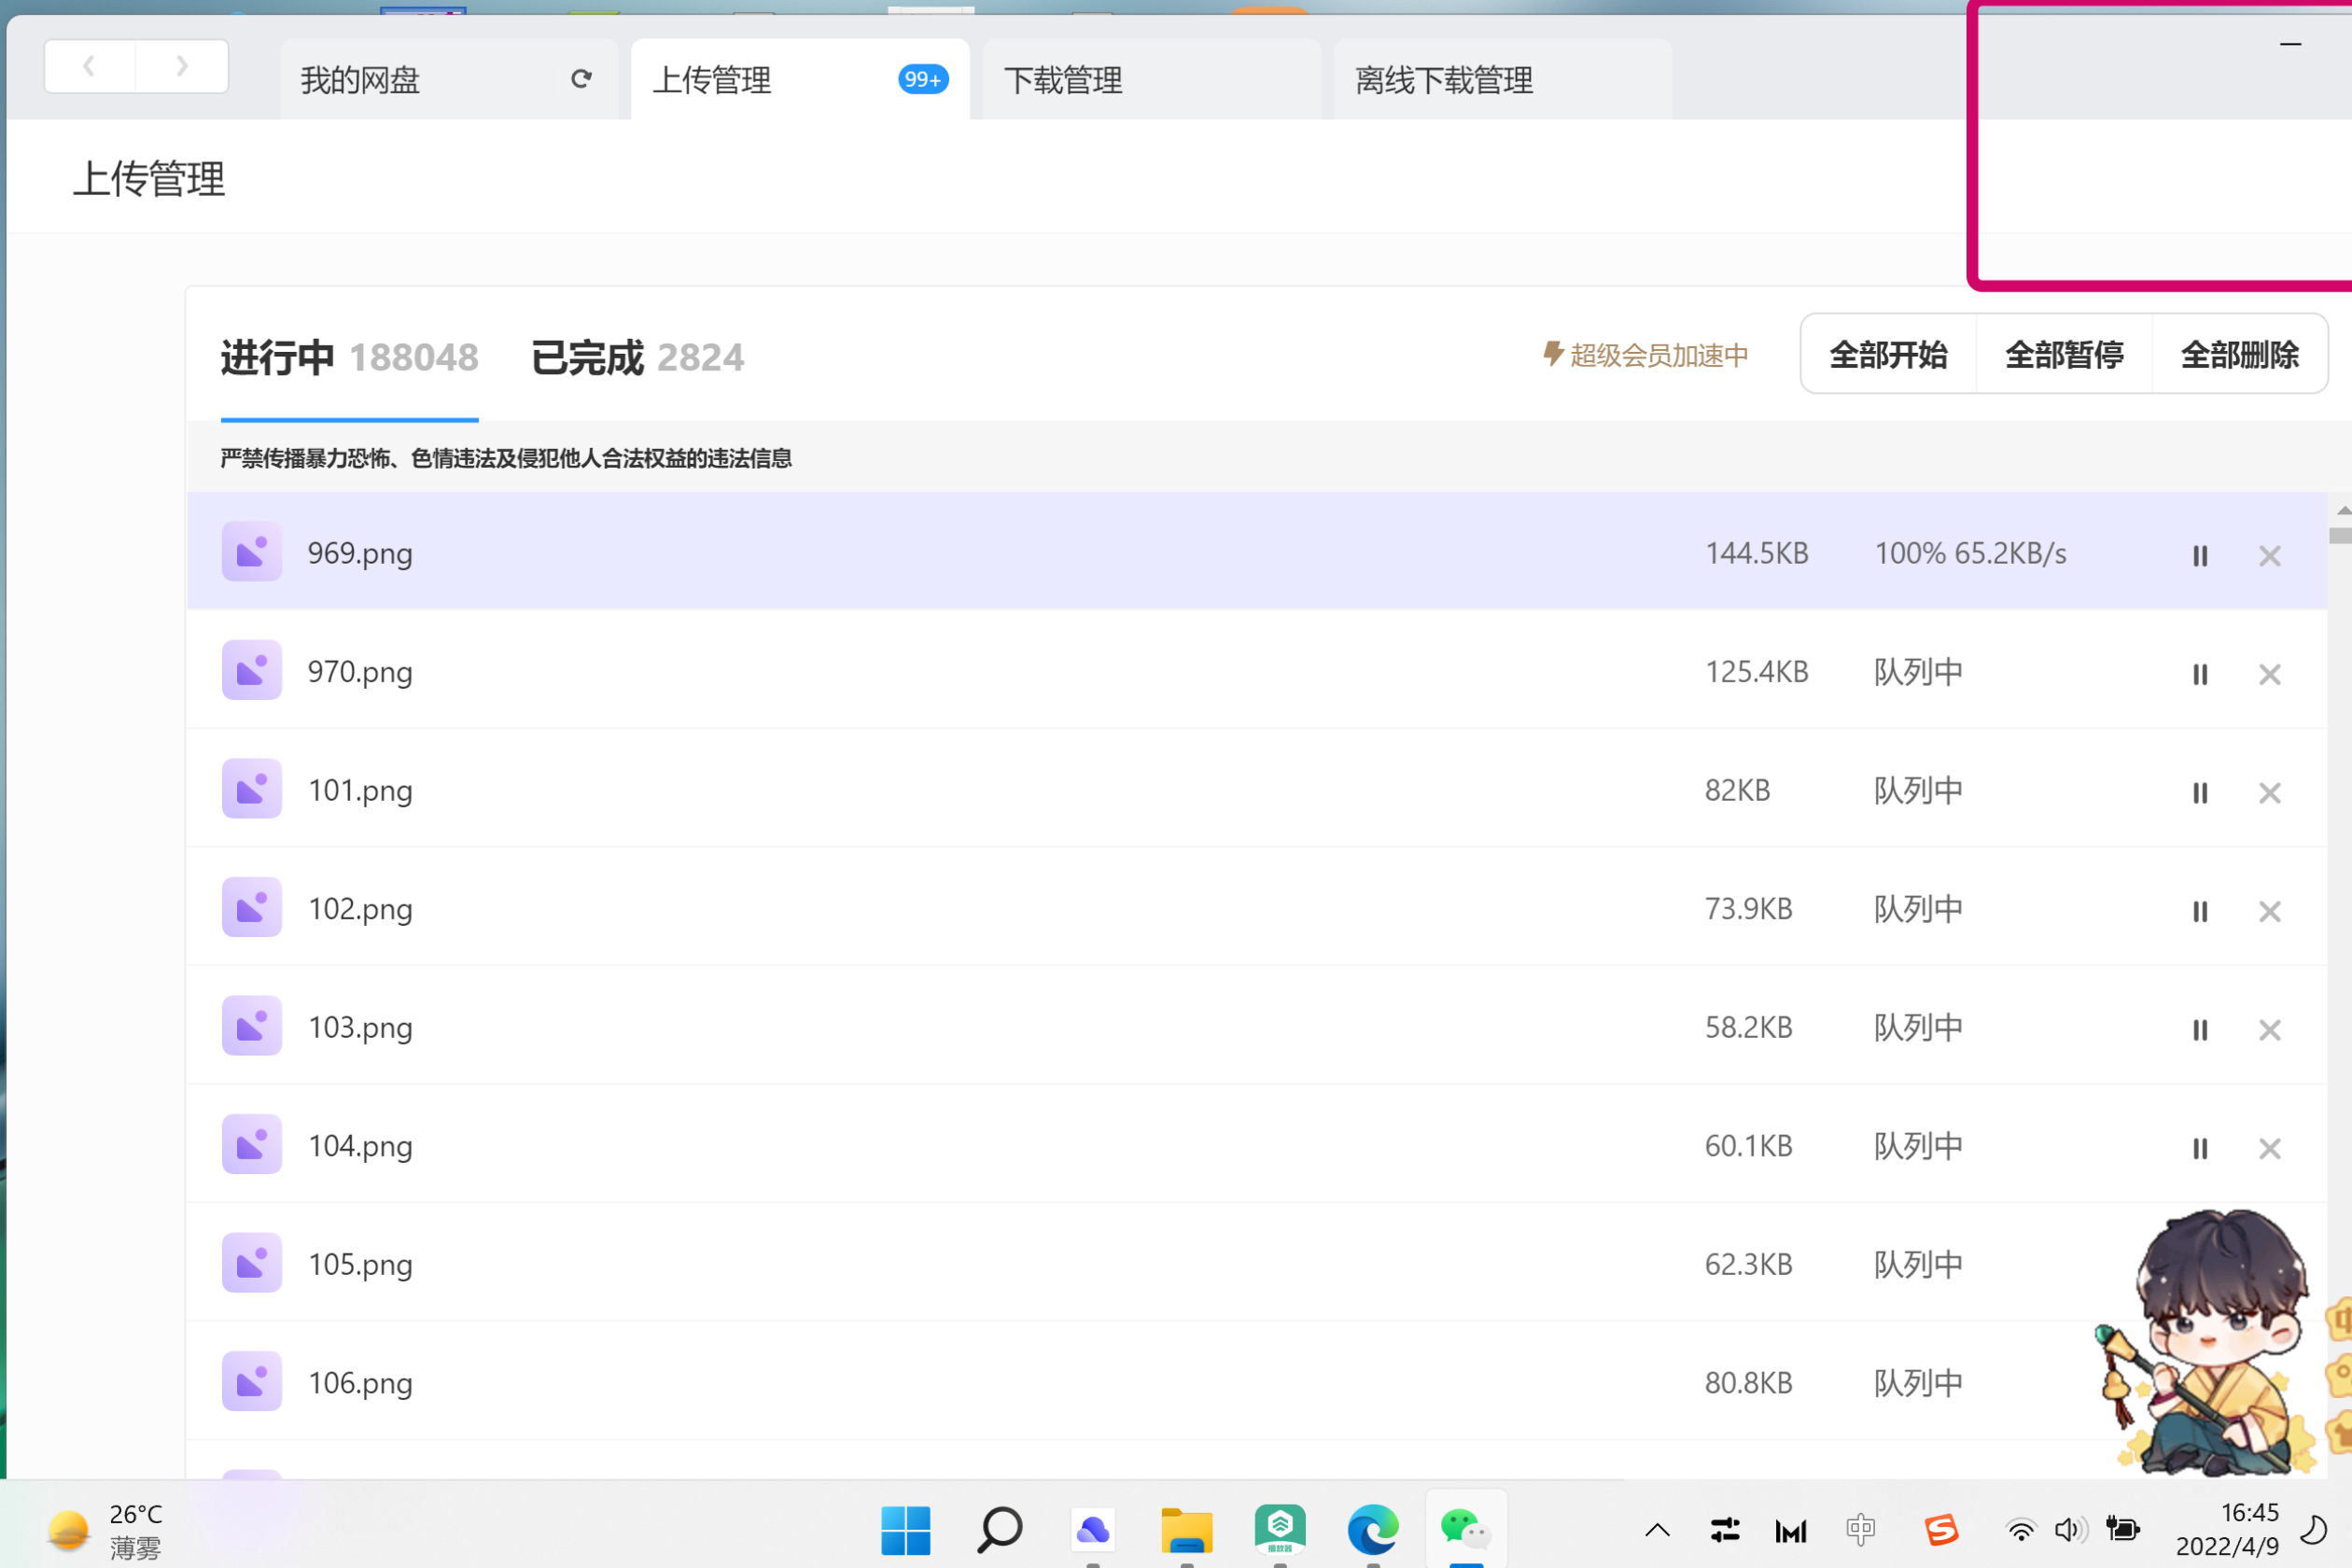Image resolution: width=2352 pixels, height=1568 pixels.
Task: Launch Microsoft Edge from the taskbar
Action: [x=1373, y=1530]
